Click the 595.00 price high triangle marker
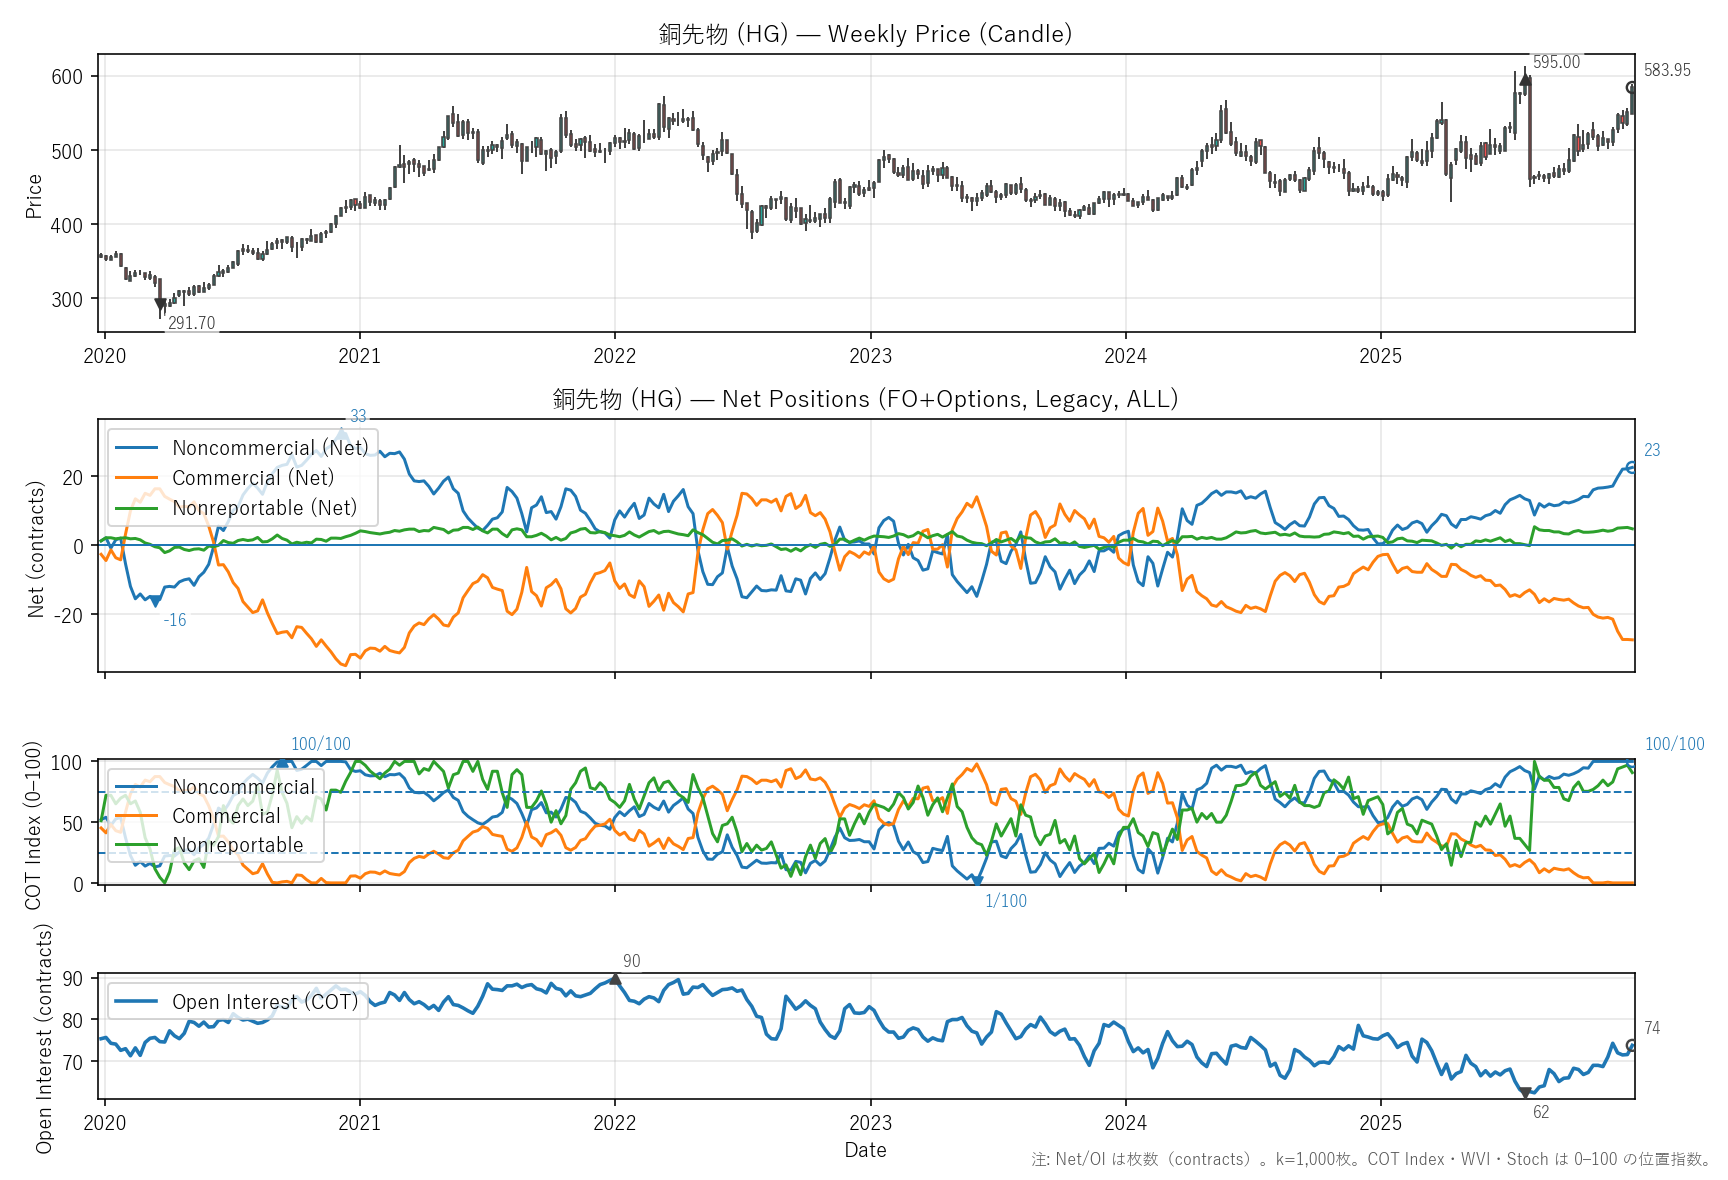The width and height of the screenshot is (1728, 1180). 1525,80
